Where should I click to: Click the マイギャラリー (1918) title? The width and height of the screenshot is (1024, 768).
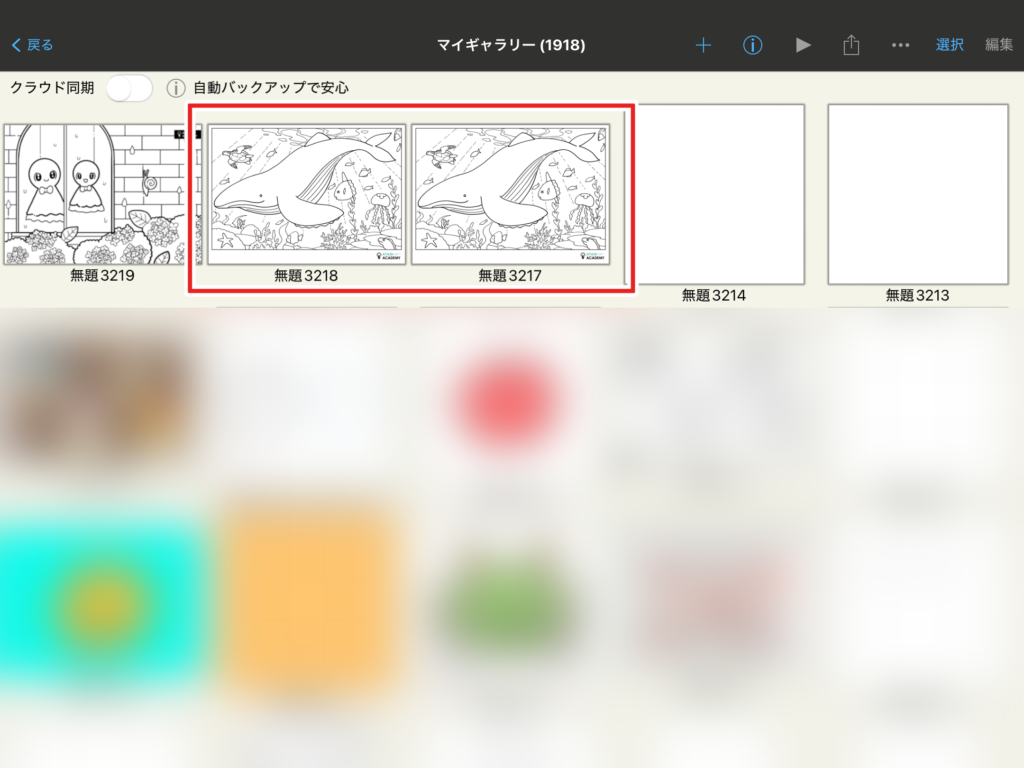(x=511, y=45)
